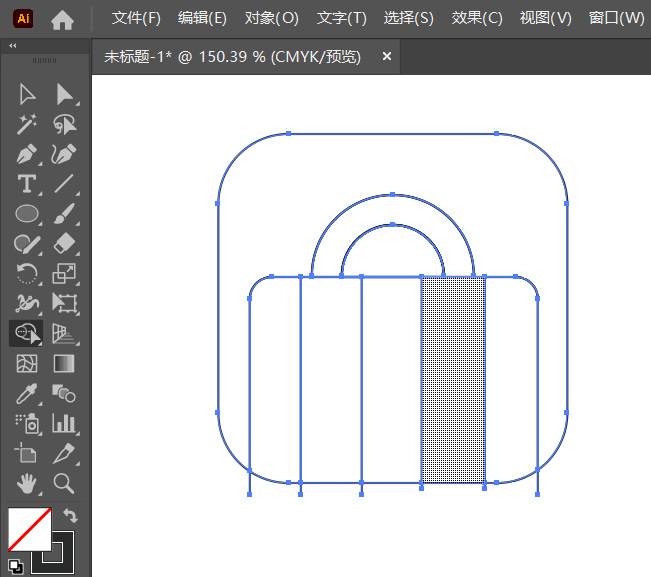Open the 对象(O) menu
The image size is (651, 577).
click(x=272, y=18)
